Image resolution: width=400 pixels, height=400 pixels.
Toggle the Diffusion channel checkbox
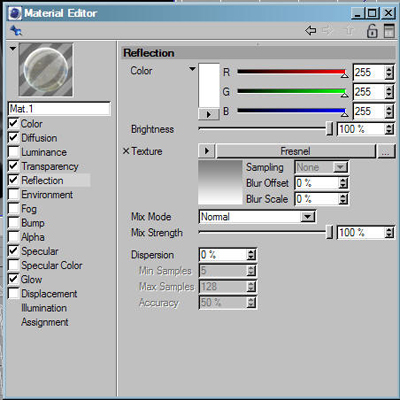[x=13, y=137]
